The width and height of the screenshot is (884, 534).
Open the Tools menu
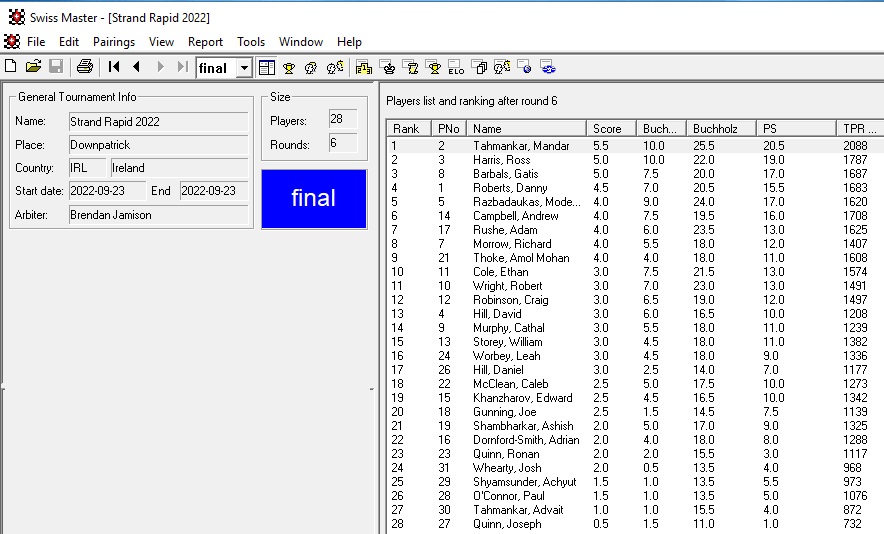point(251,42)
